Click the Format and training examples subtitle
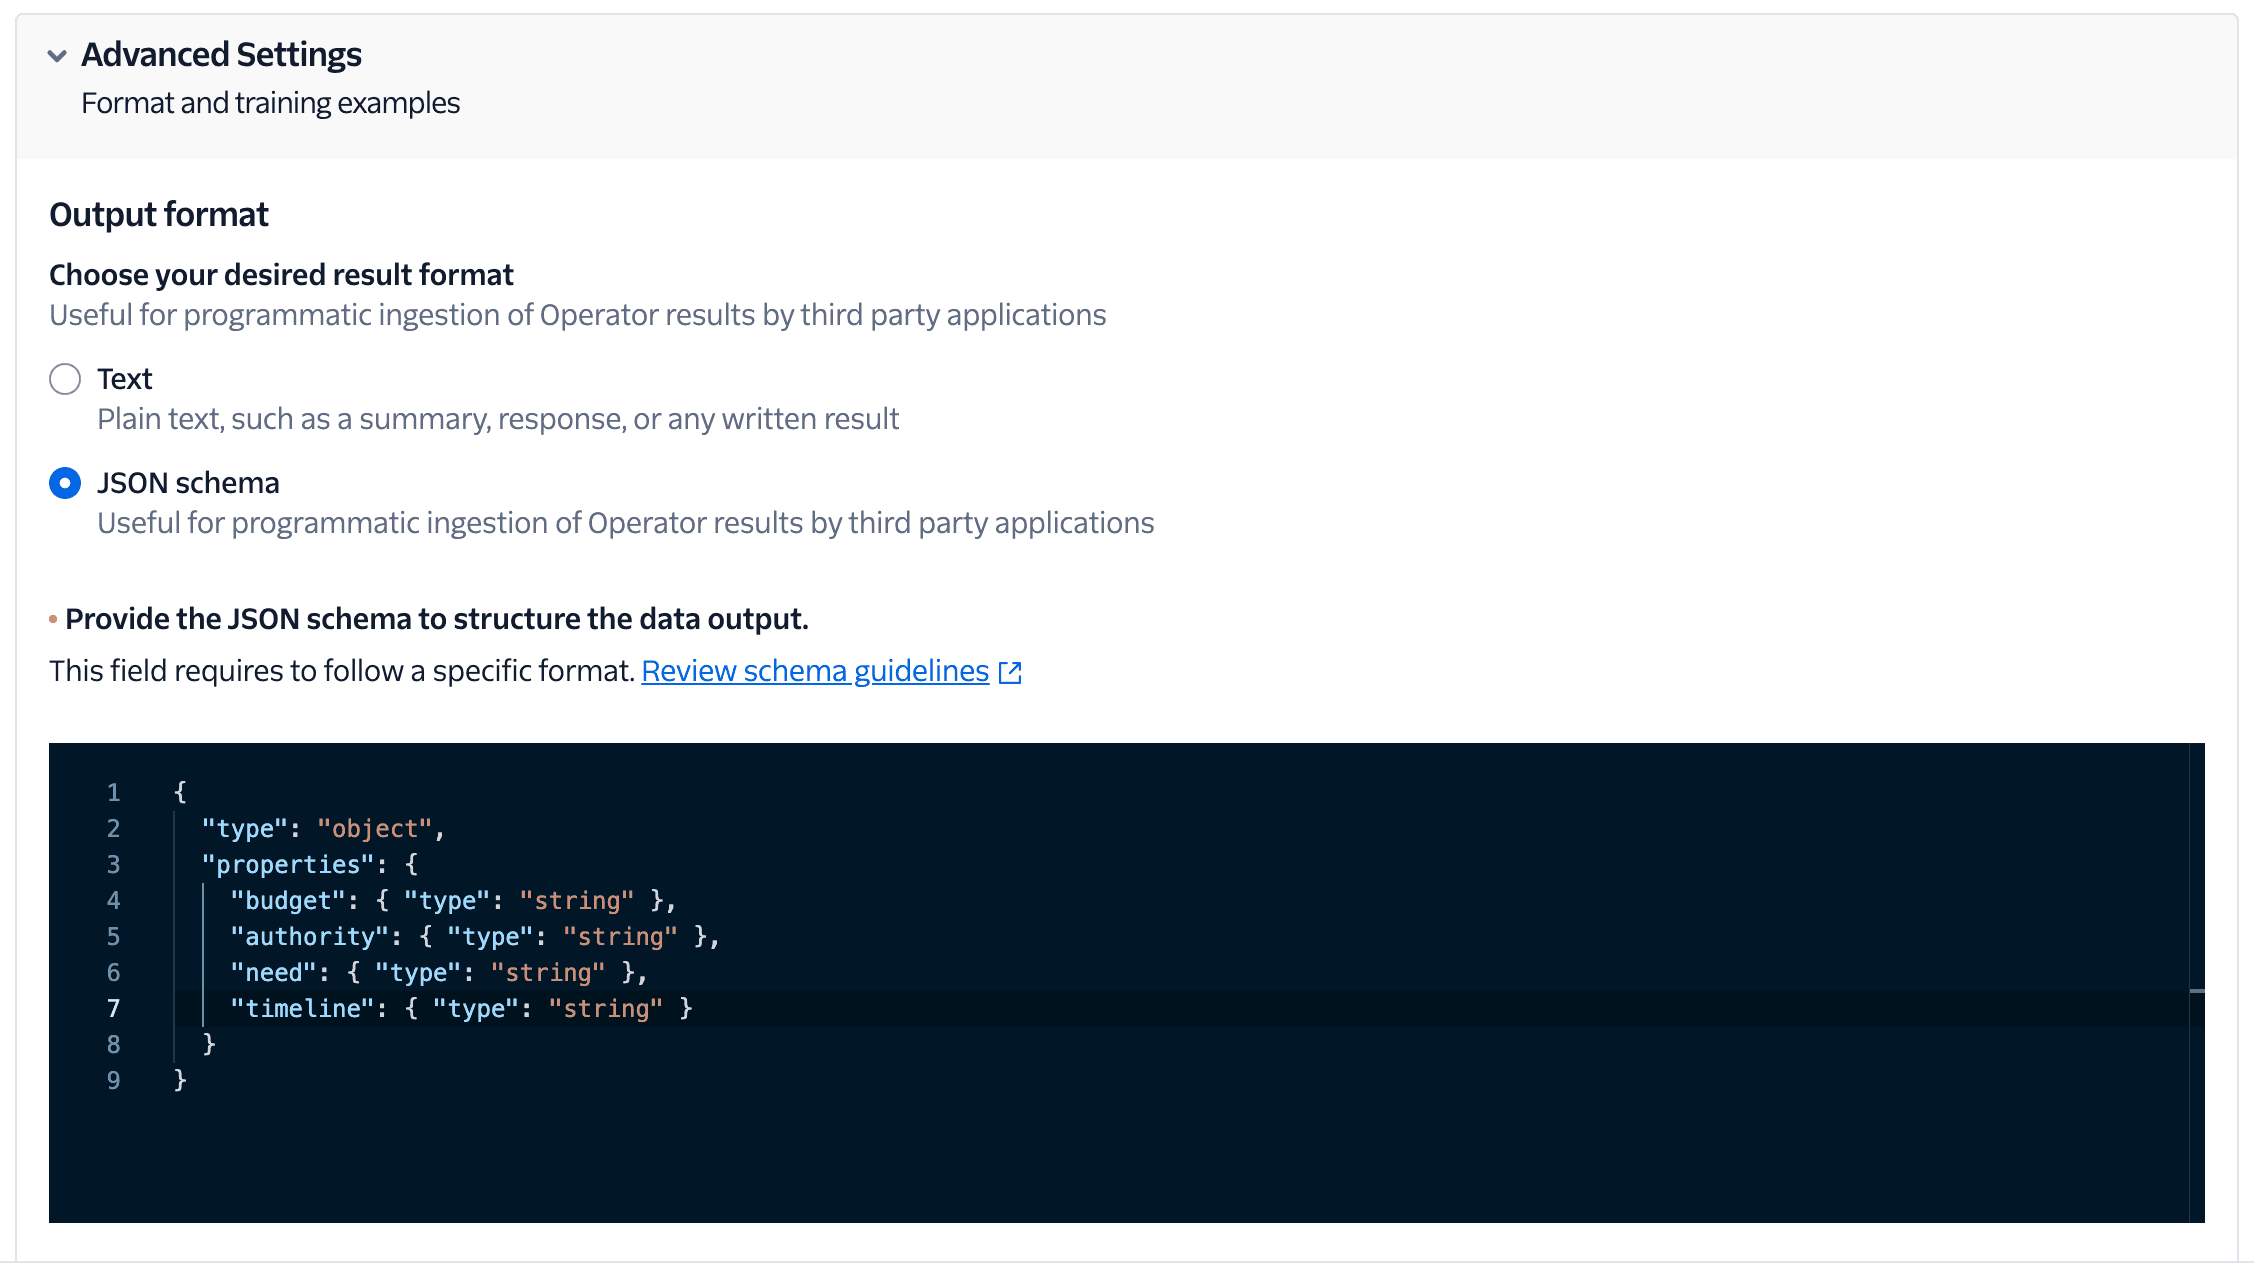 270,102
